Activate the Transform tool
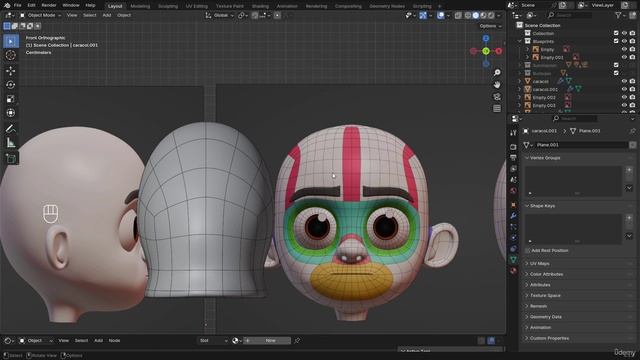The height and width of the screenshot is (360, 640). 11,113
